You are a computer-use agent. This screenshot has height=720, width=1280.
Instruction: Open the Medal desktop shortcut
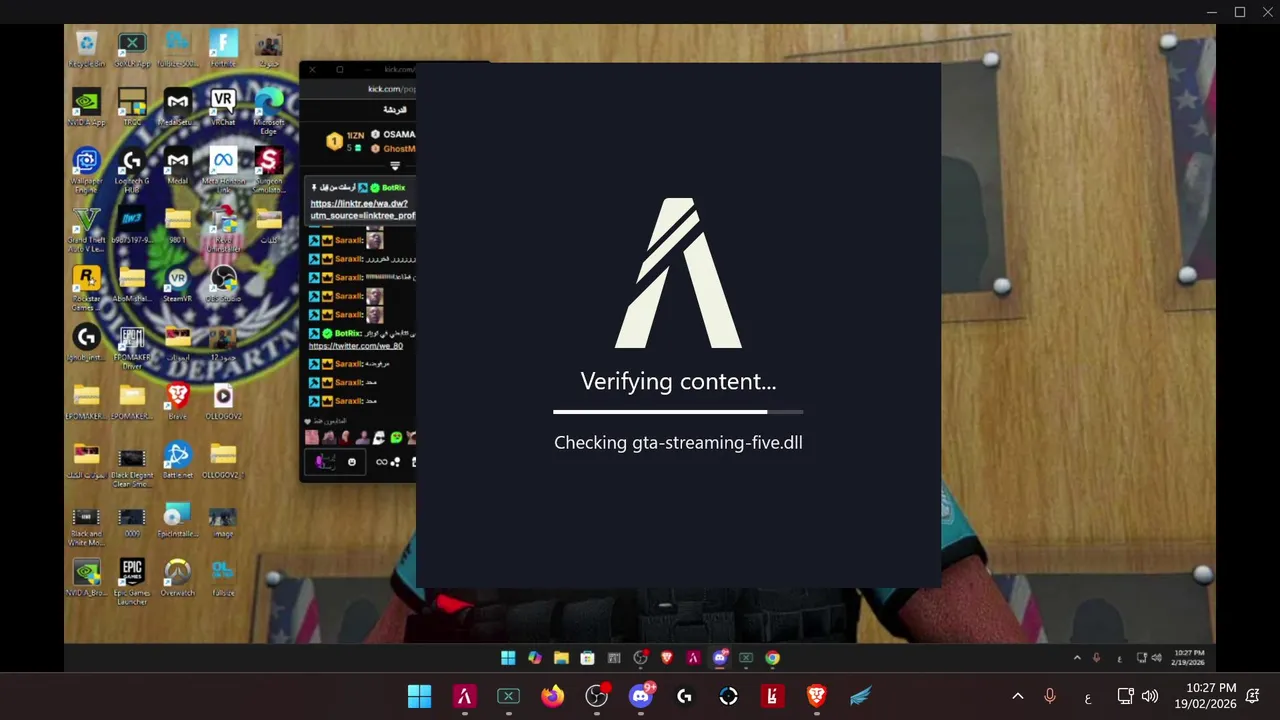point(177,166)
